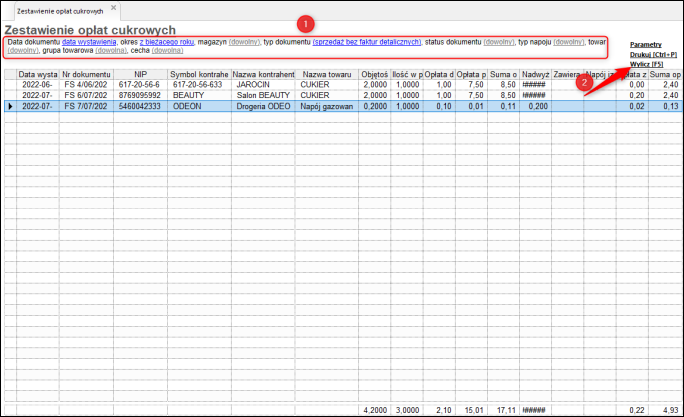Select document 'FS 4/06/202' cell
This screenshot has height=417, width=684.
[86, 85]
